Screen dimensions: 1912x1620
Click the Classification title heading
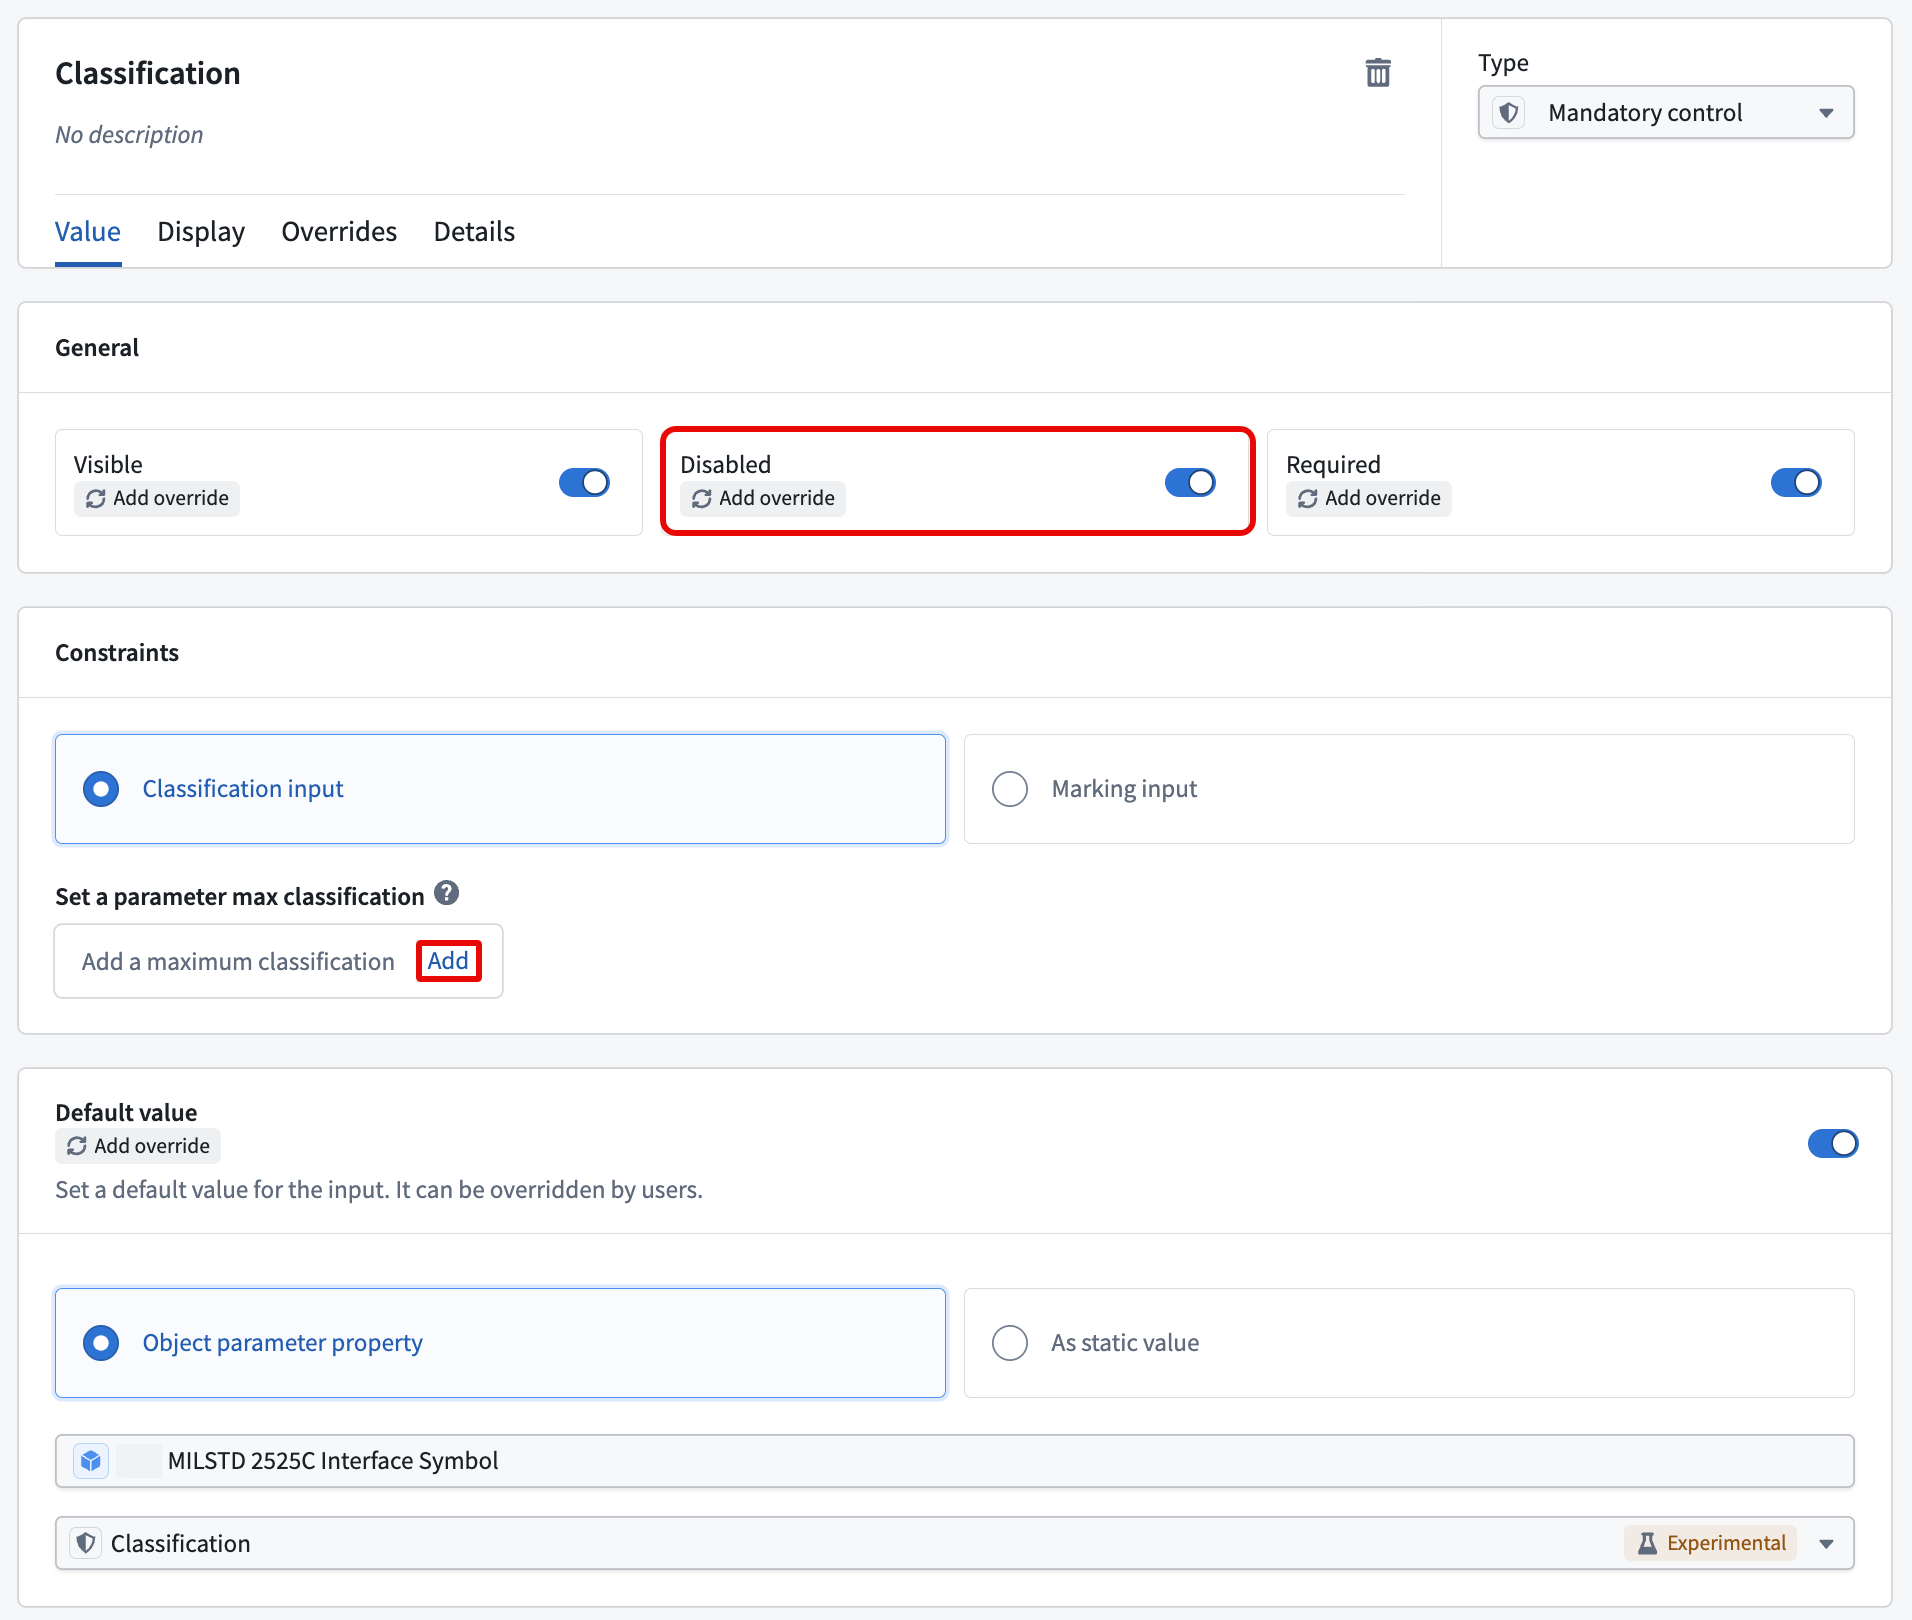point(148,73)
